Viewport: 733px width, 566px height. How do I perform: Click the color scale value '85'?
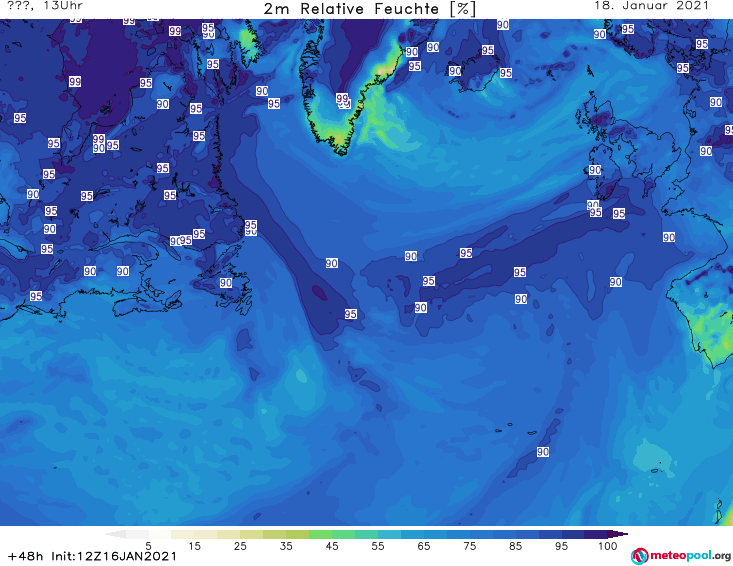tap(515, 545)
